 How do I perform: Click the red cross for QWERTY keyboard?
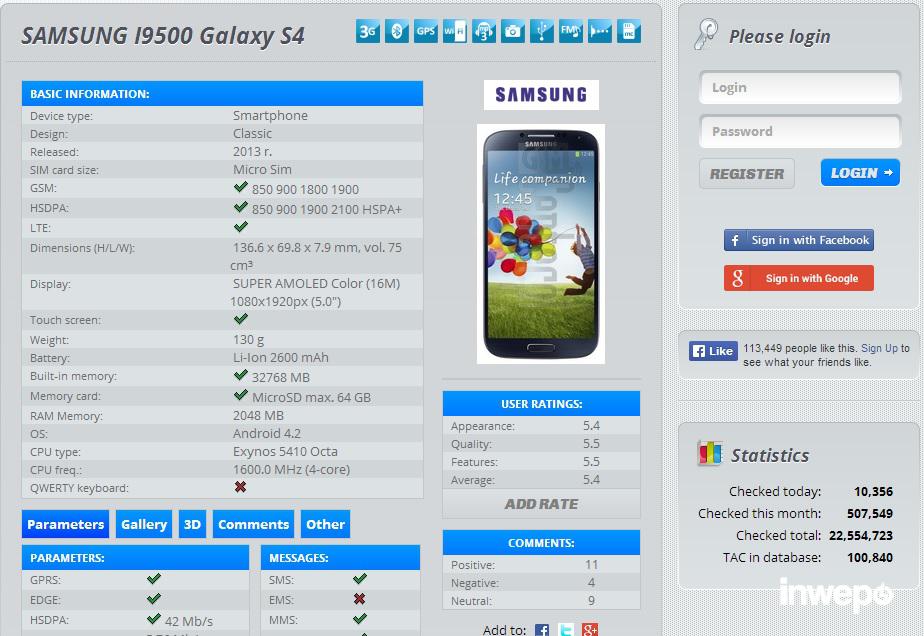coord(240,487)
